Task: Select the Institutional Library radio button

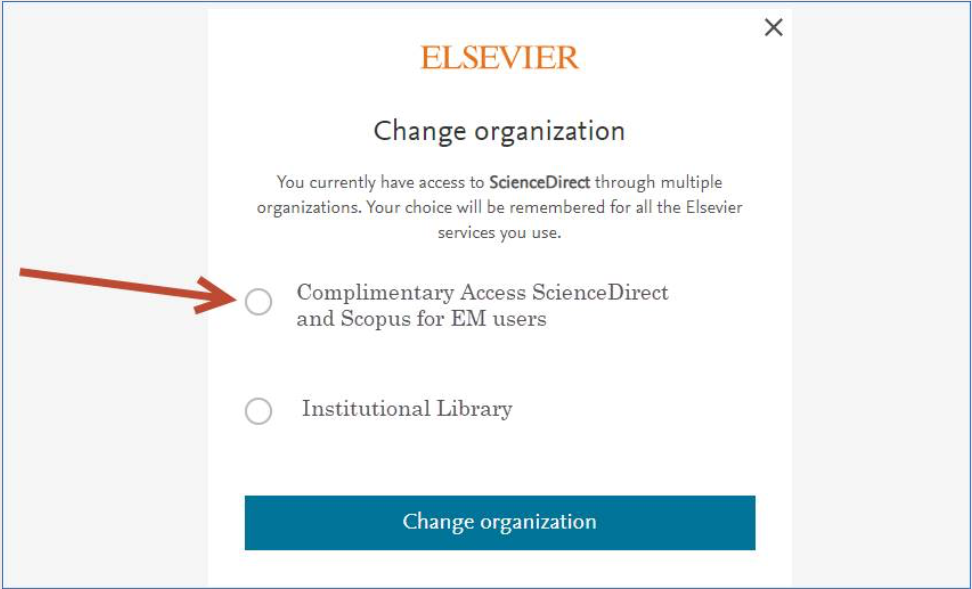Action: pyautogui.click(x=258, y=411)
